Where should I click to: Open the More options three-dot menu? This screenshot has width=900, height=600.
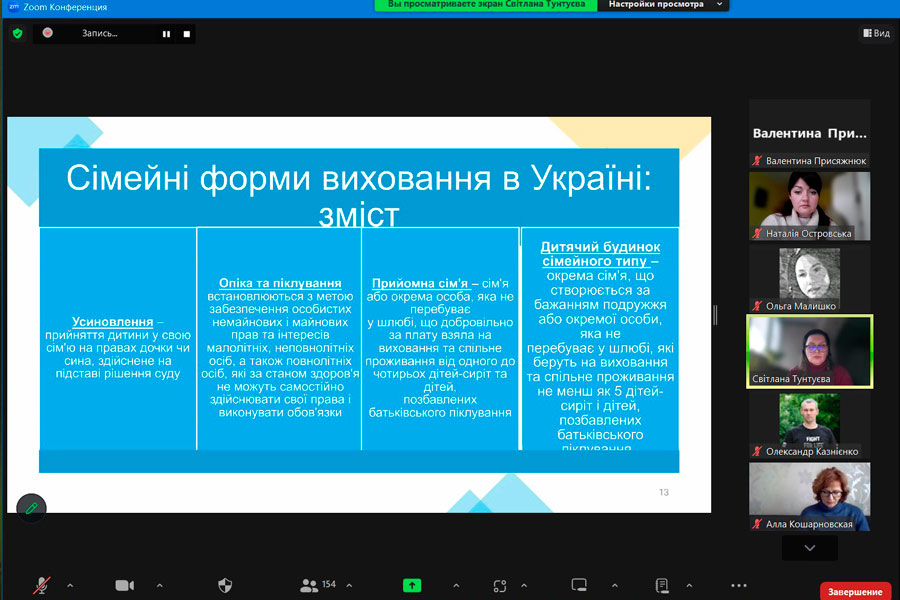pyautogui.click(x=739, y=585)
